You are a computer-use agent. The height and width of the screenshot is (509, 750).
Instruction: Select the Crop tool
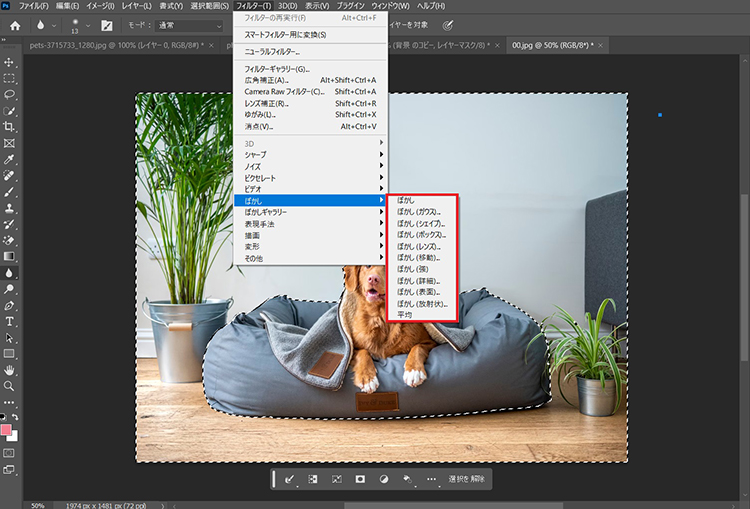click(9, 127)
